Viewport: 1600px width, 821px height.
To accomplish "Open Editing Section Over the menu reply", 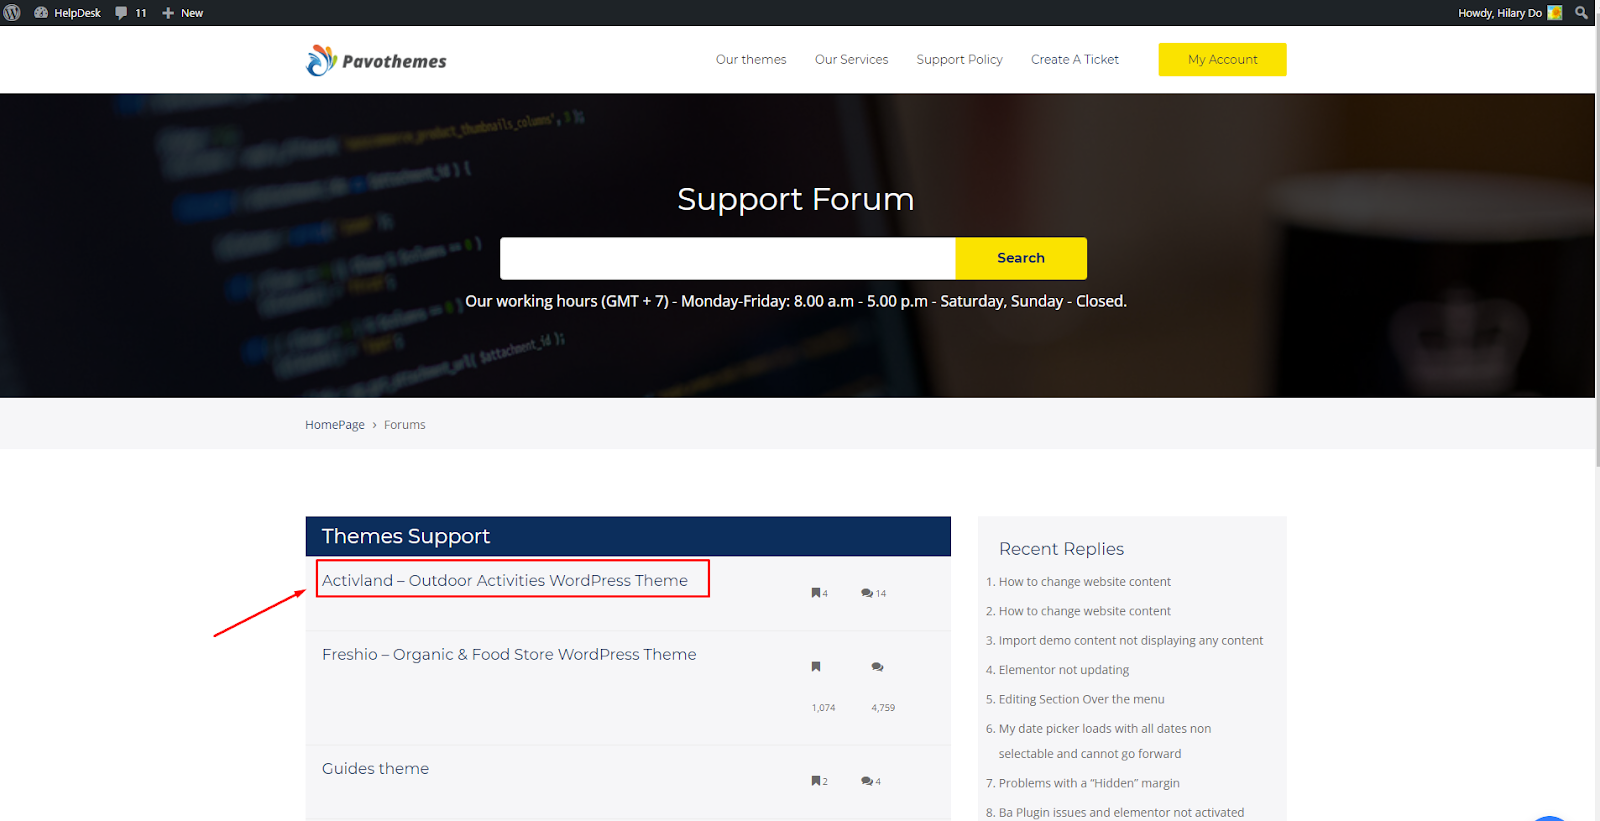I will (x=1082, y=699).
